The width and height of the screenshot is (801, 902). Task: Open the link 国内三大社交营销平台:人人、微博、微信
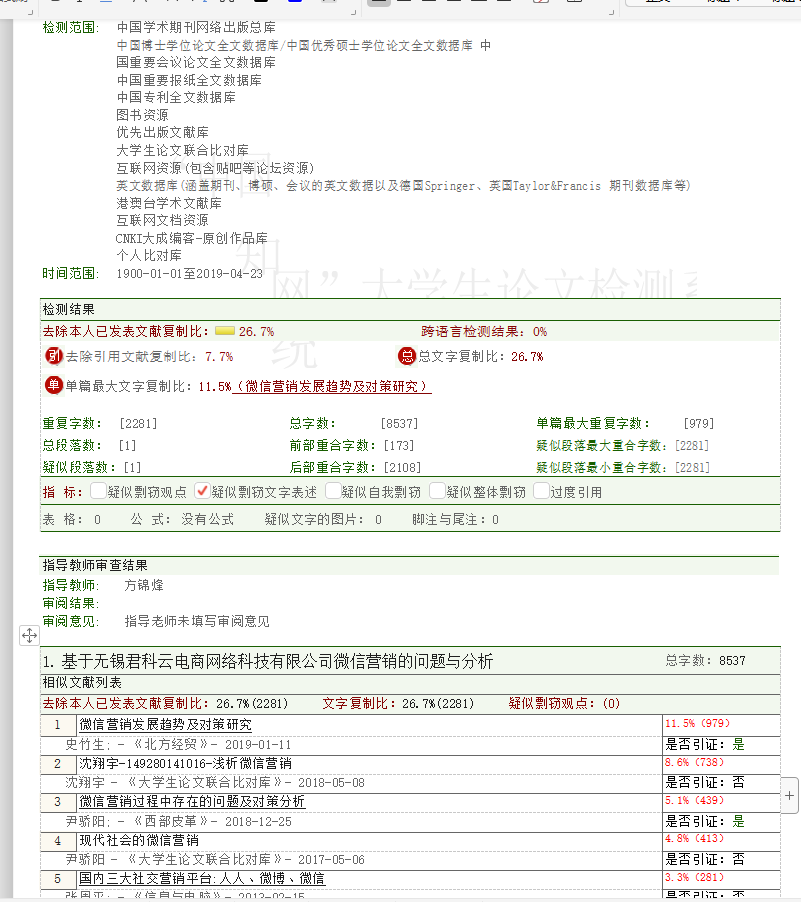click(x=202, y=878)
